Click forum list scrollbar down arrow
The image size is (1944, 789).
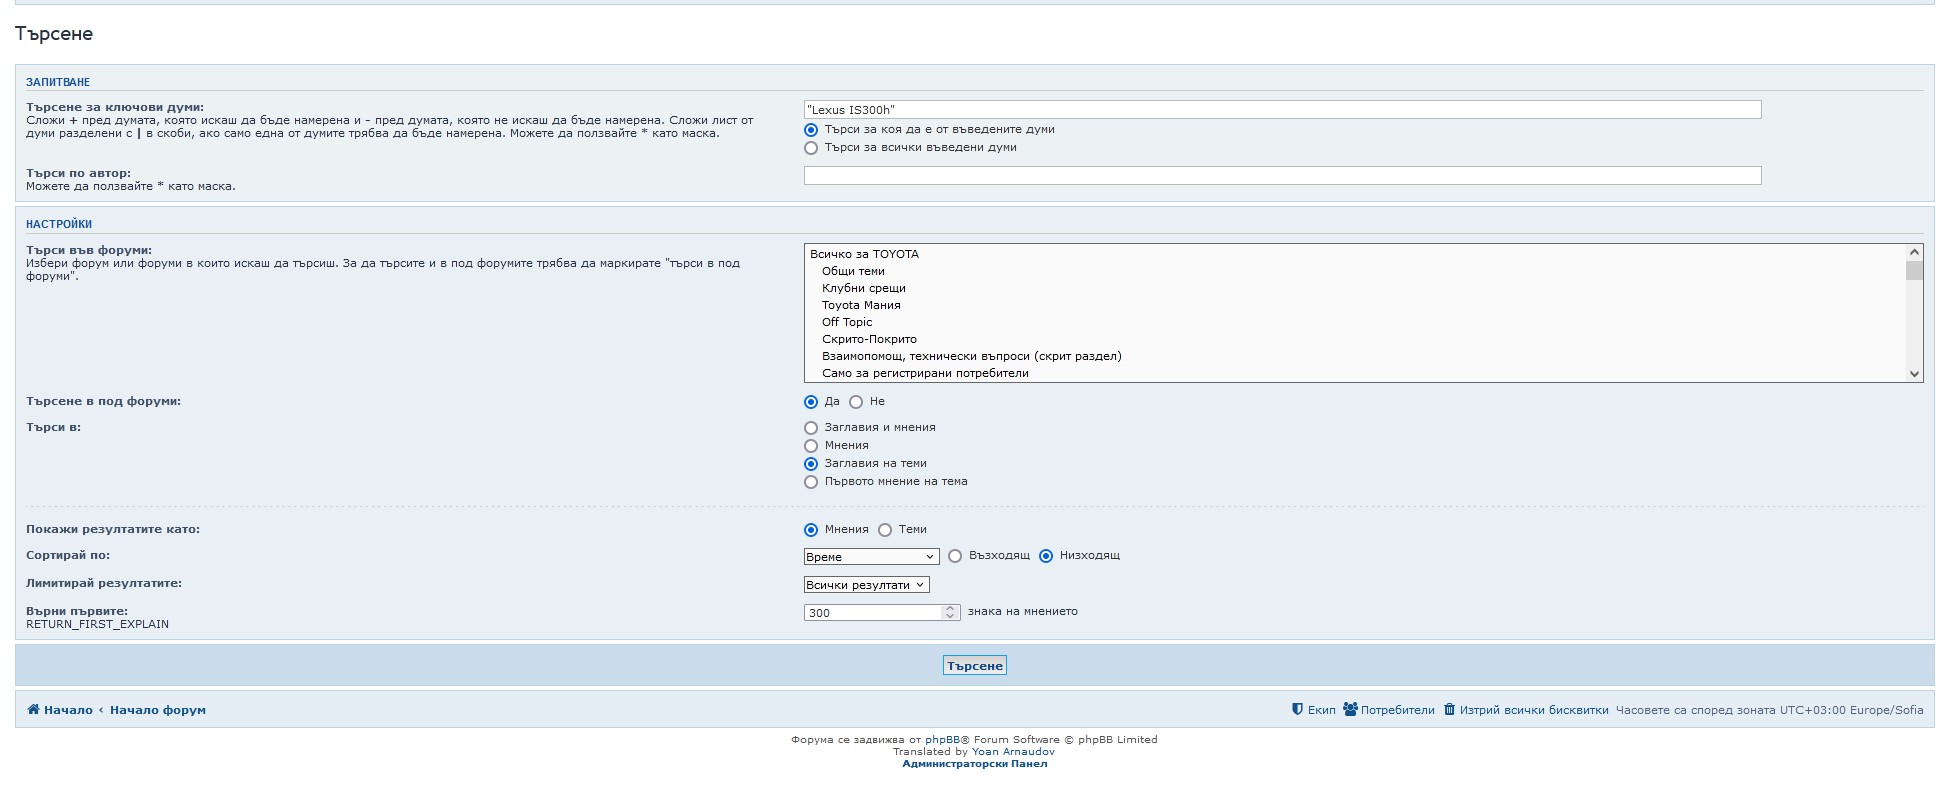click(1914, 374)
